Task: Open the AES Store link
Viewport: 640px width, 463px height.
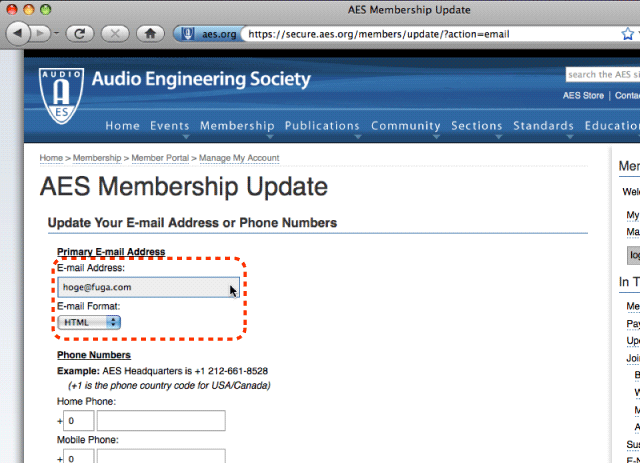Action: coord(583,96)
